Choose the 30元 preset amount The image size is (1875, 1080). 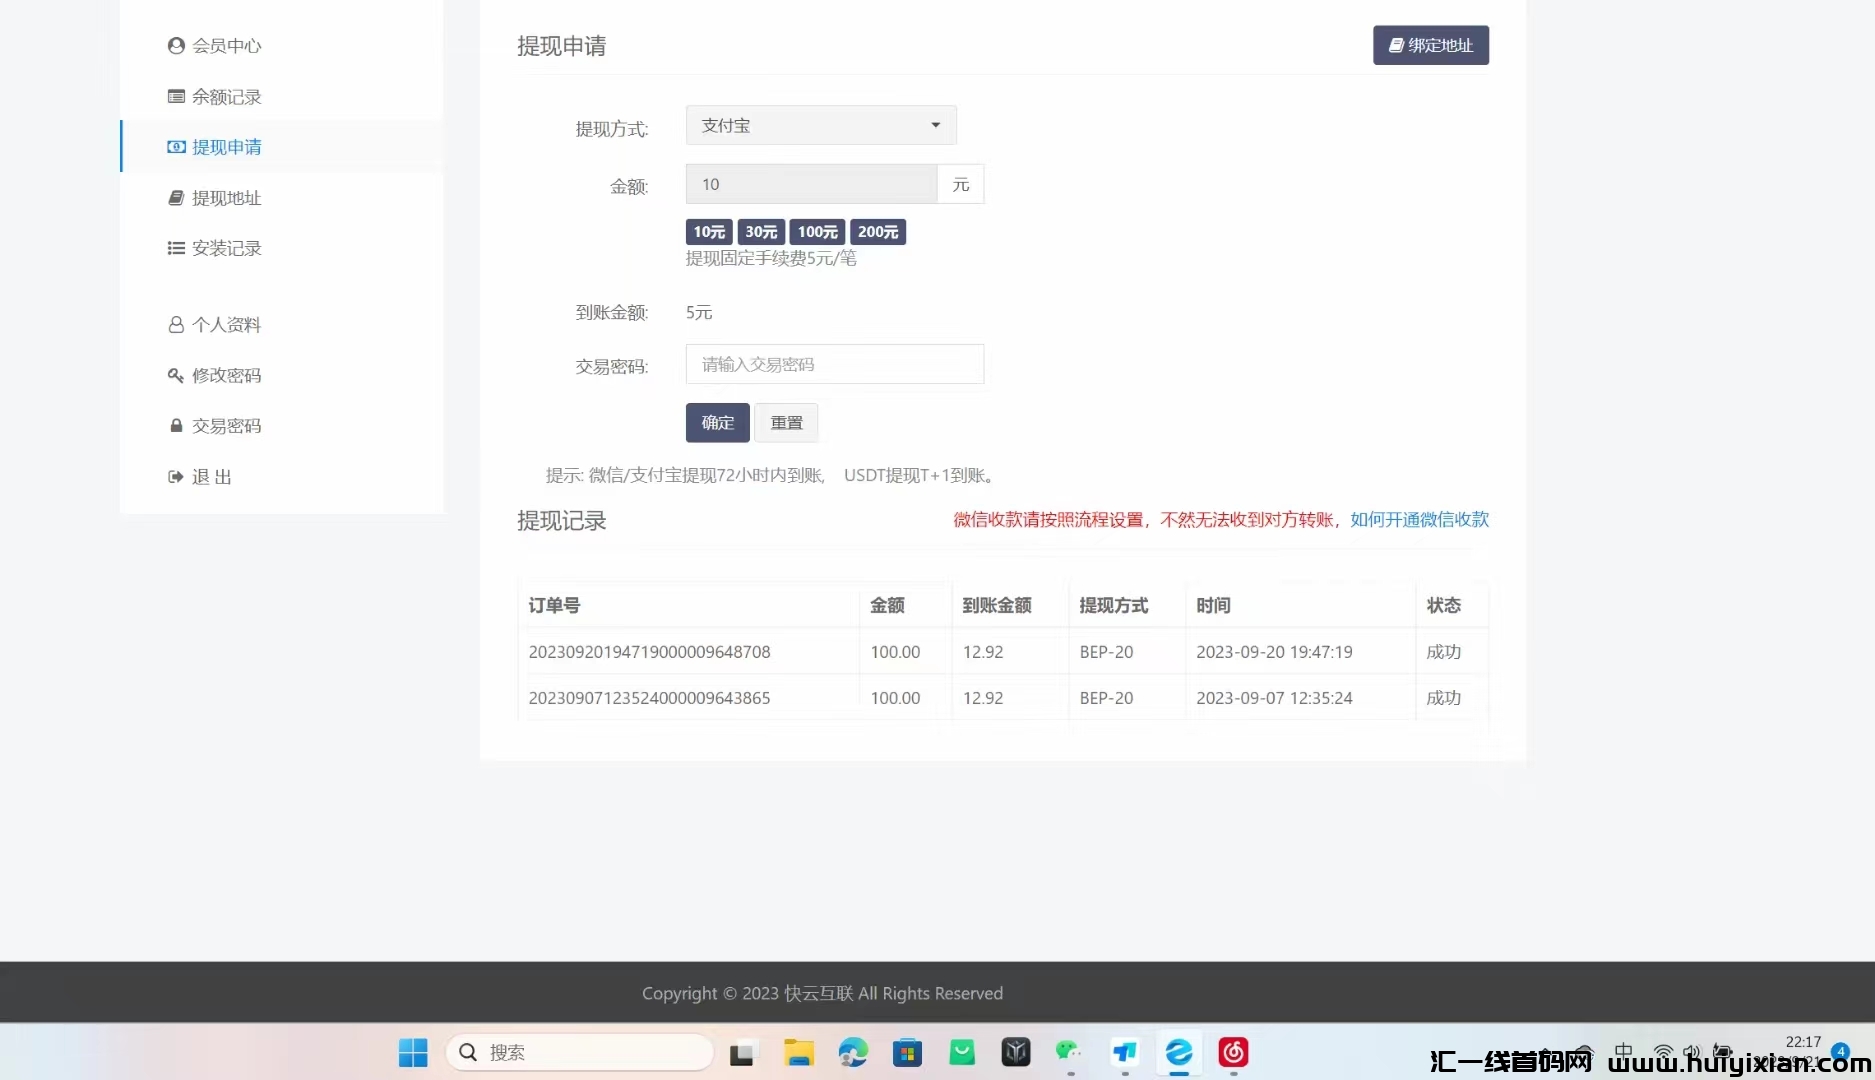coord(761,232)
